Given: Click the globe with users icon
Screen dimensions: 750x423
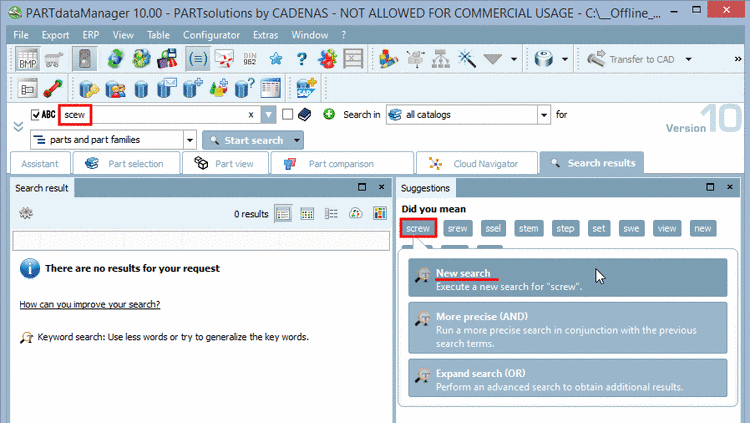Looking at the screenshot, I should tap(141, 59).
